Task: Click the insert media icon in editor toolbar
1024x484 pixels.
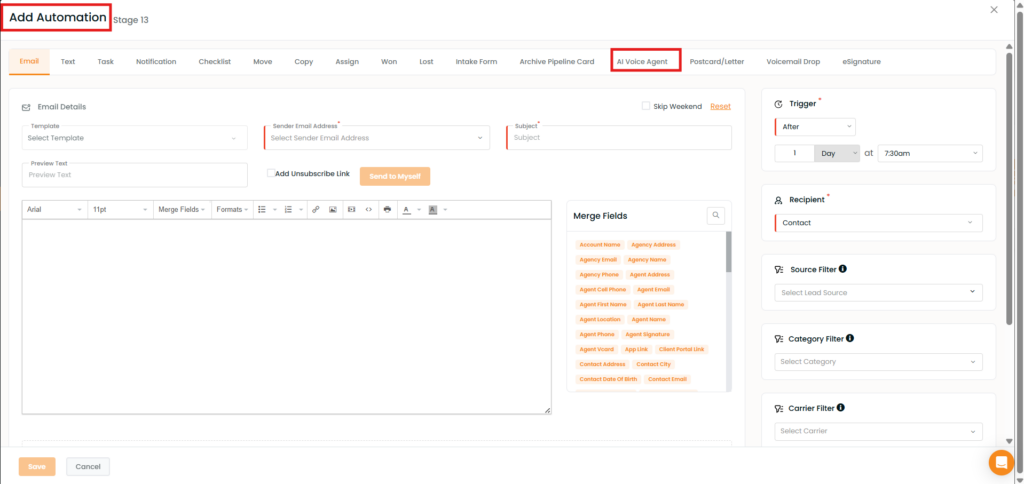Action: pyautogui.click(x=351, y=209)
